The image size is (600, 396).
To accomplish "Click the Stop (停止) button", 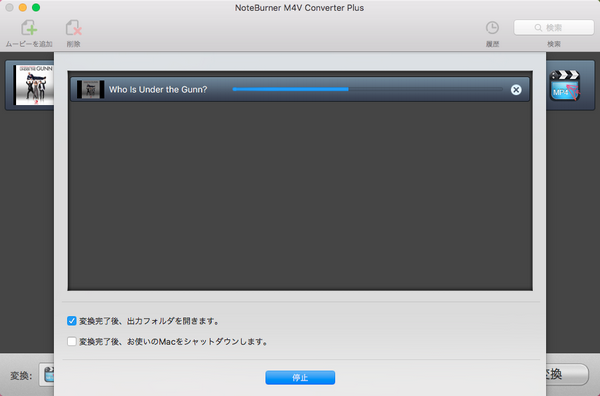I will point(300,378).
